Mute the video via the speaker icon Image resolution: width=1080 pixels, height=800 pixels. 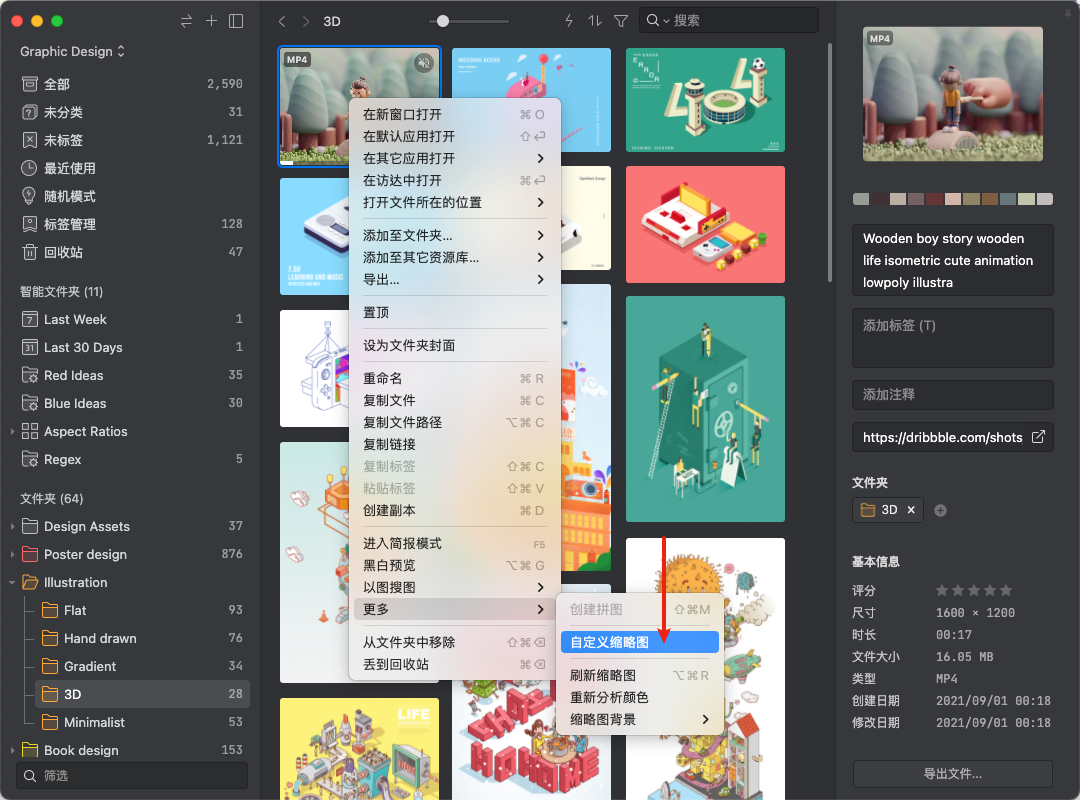click(x=424, y=62)
